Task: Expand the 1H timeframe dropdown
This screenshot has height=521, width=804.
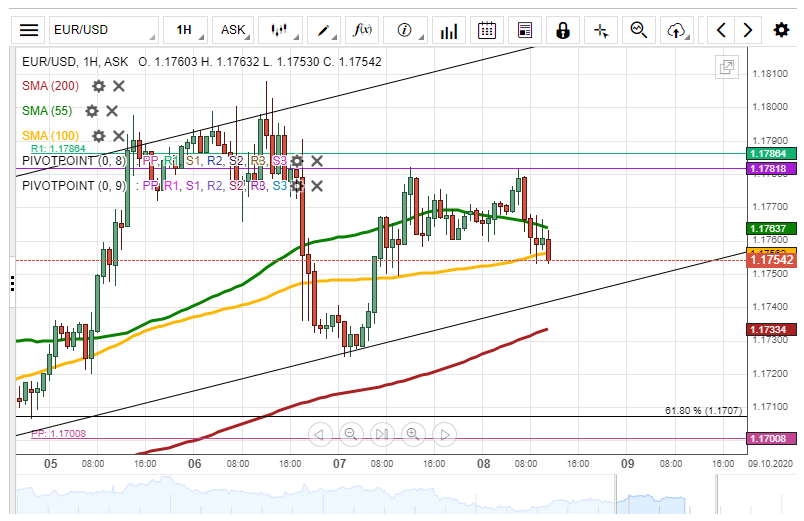Action: (186, 30)
